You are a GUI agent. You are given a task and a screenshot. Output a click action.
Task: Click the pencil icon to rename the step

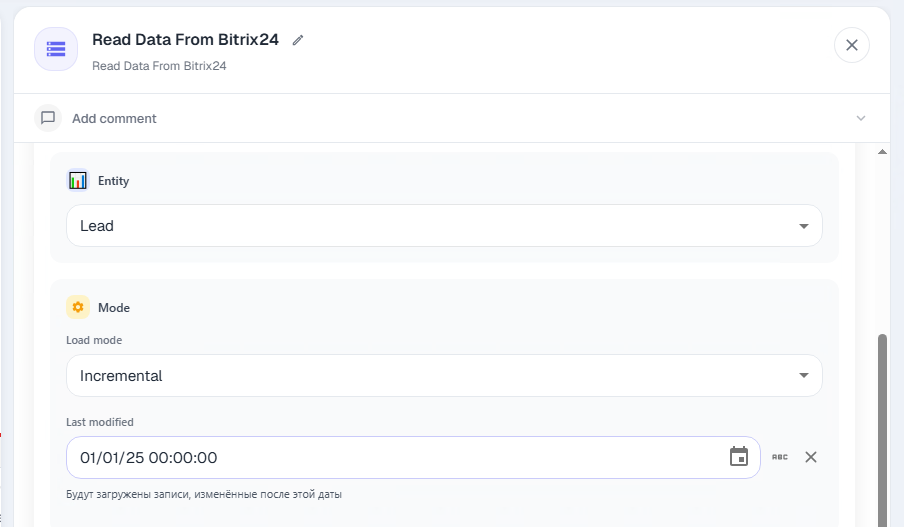tap(297, 40)
